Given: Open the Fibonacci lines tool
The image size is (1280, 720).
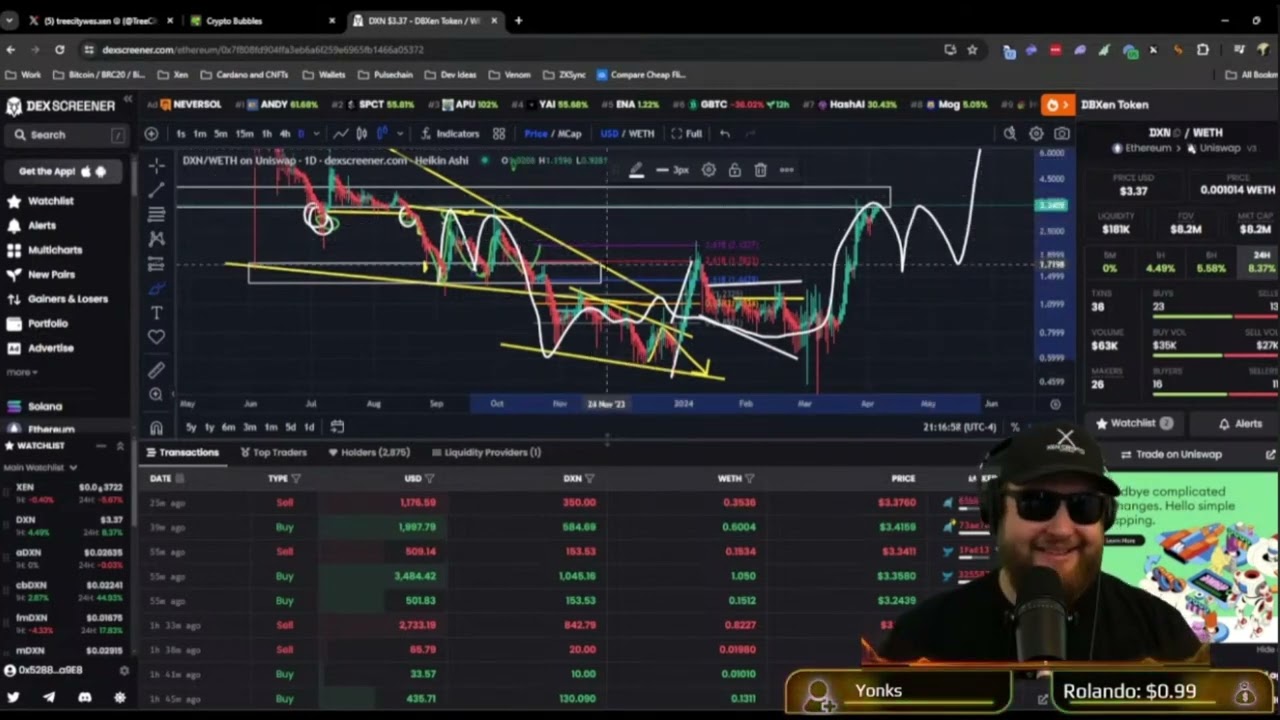Looking at the screenshot, I should [156, 214].
